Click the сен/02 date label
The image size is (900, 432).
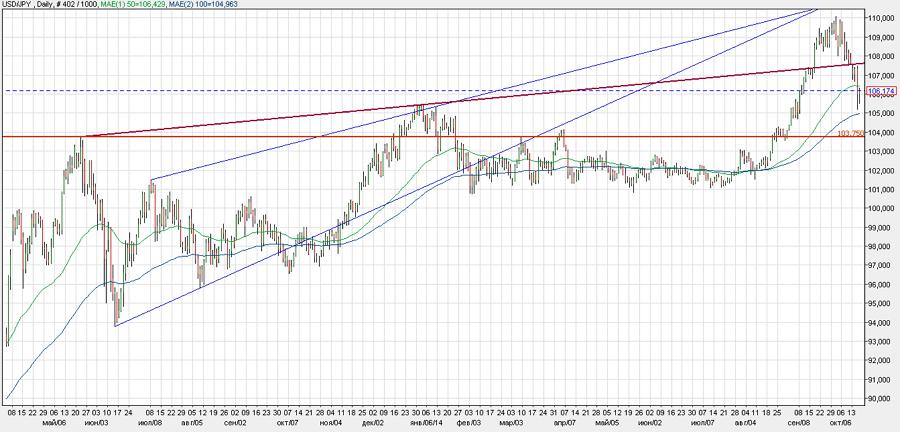tap(236, 422)
